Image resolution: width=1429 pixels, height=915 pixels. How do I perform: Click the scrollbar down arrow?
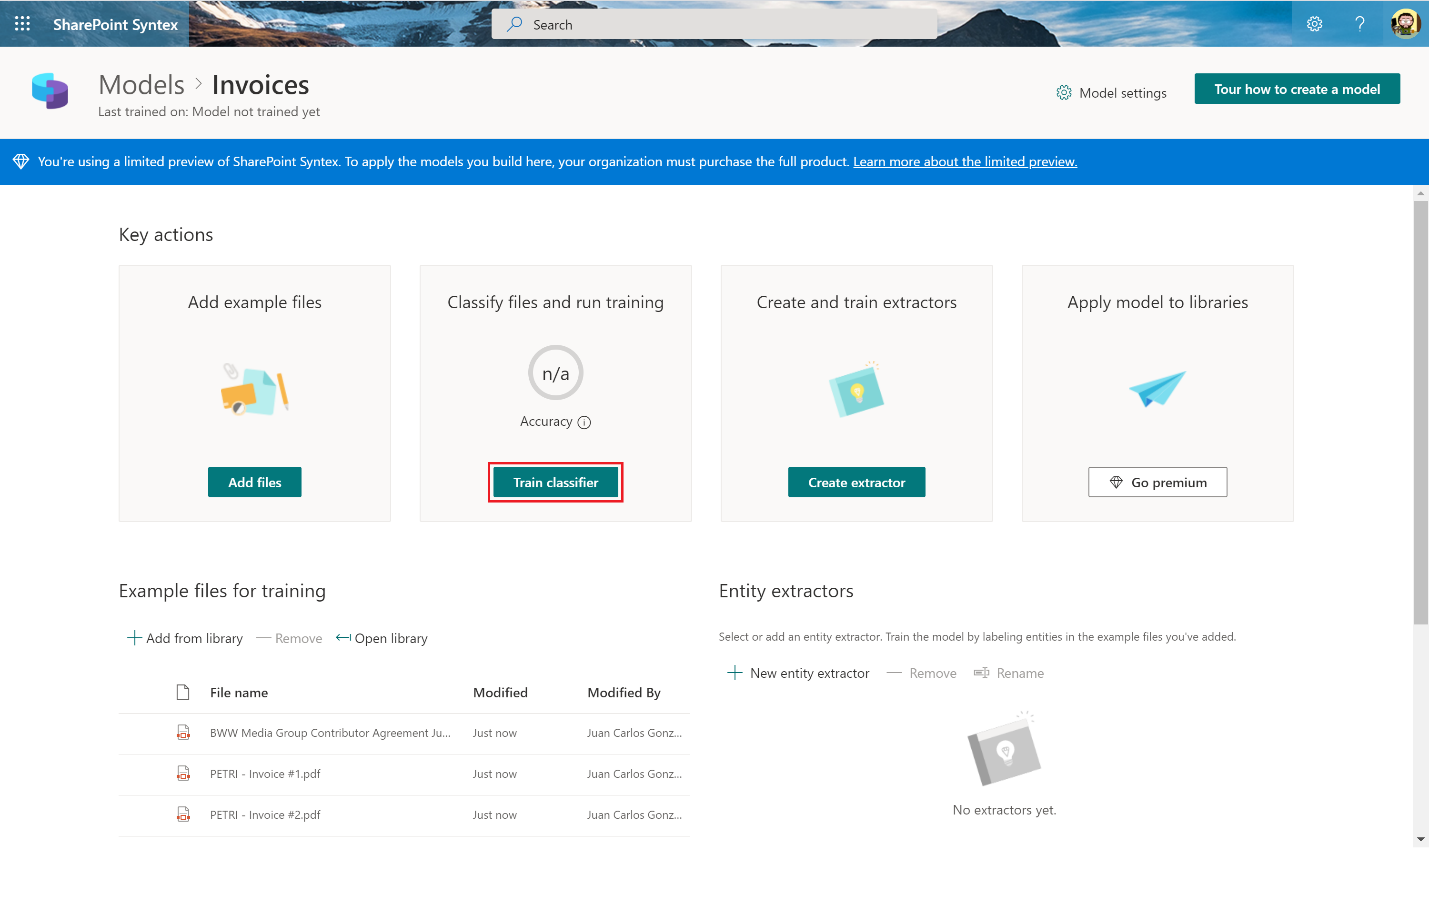pyautogui.click(x=1420, y=839)
